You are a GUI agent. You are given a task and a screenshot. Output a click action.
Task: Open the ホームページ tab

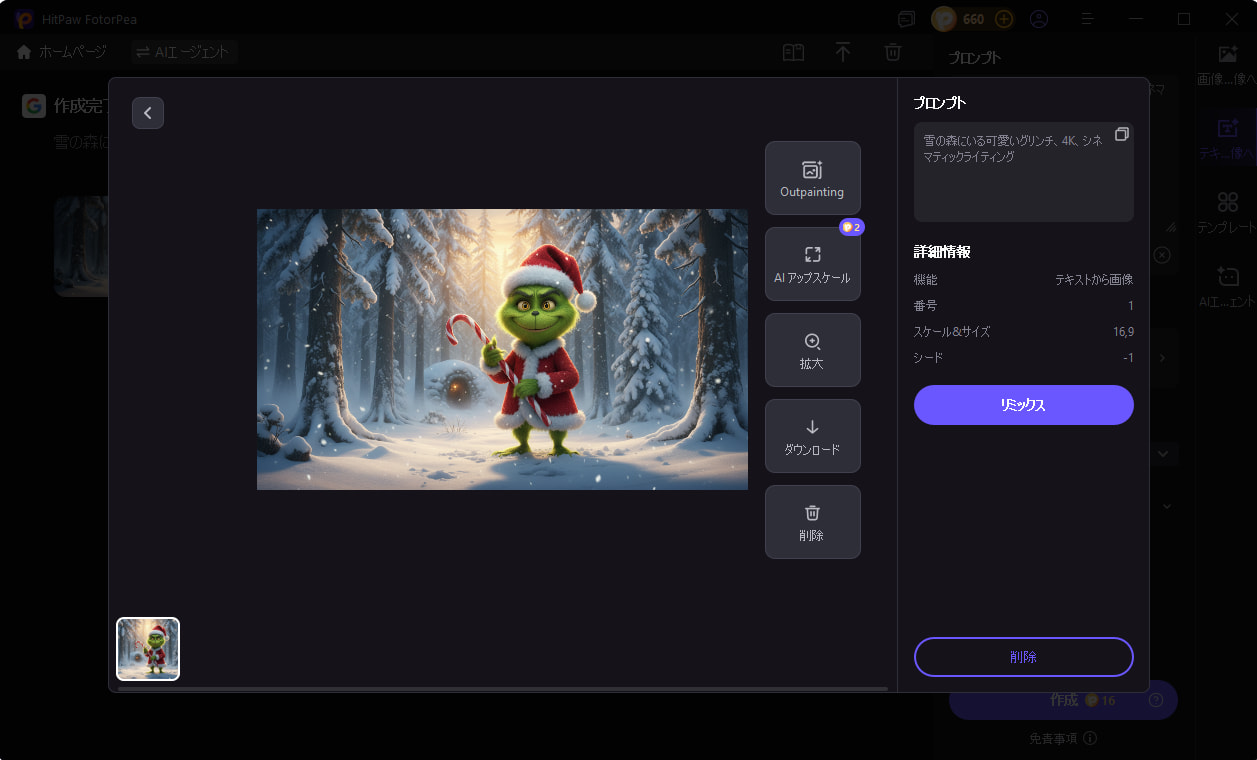pos(62,52)
